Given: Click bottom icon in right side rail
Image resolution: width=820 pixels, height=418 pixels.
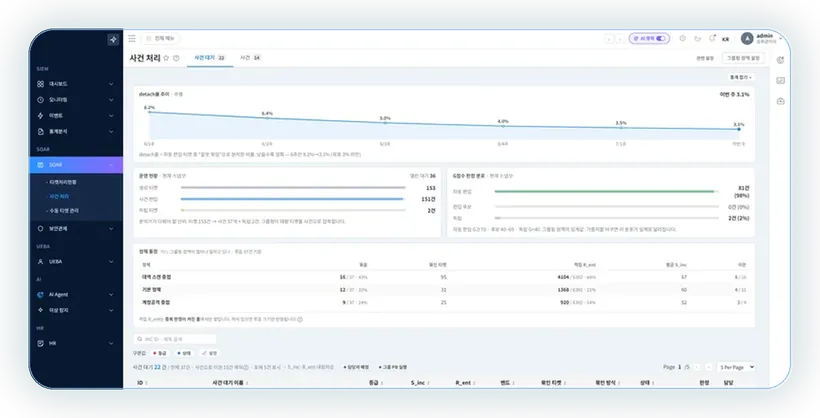Looking at the screenshot, I should click(780, 101).
